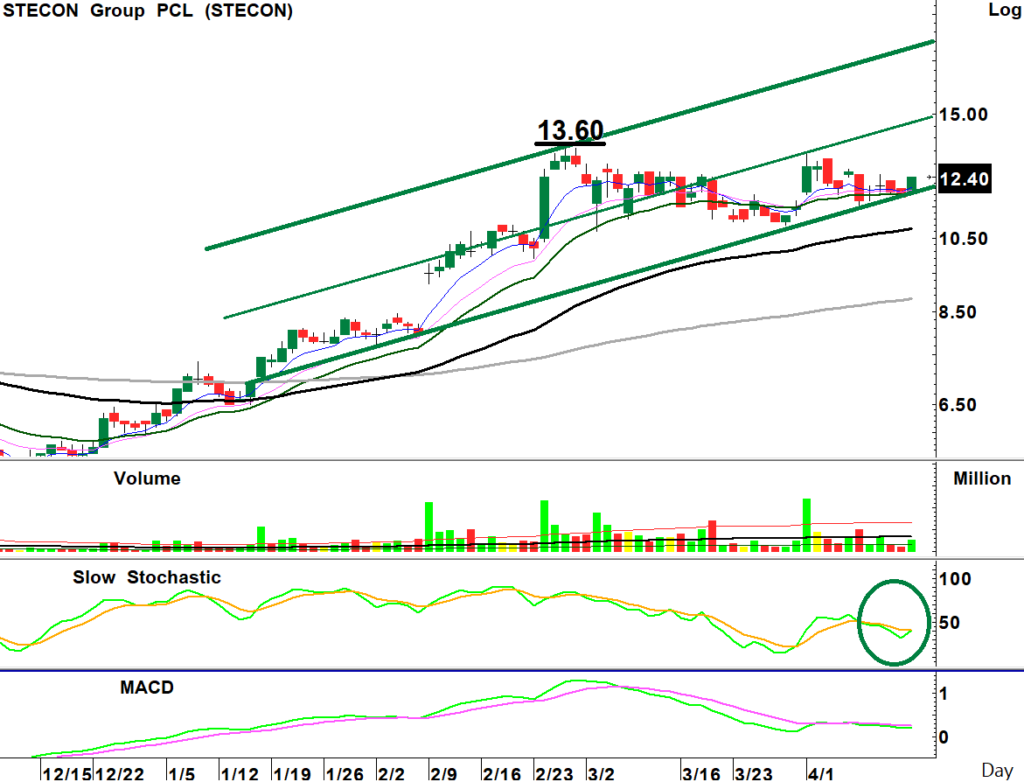Select the 4/1 date marker

(821, 774)
